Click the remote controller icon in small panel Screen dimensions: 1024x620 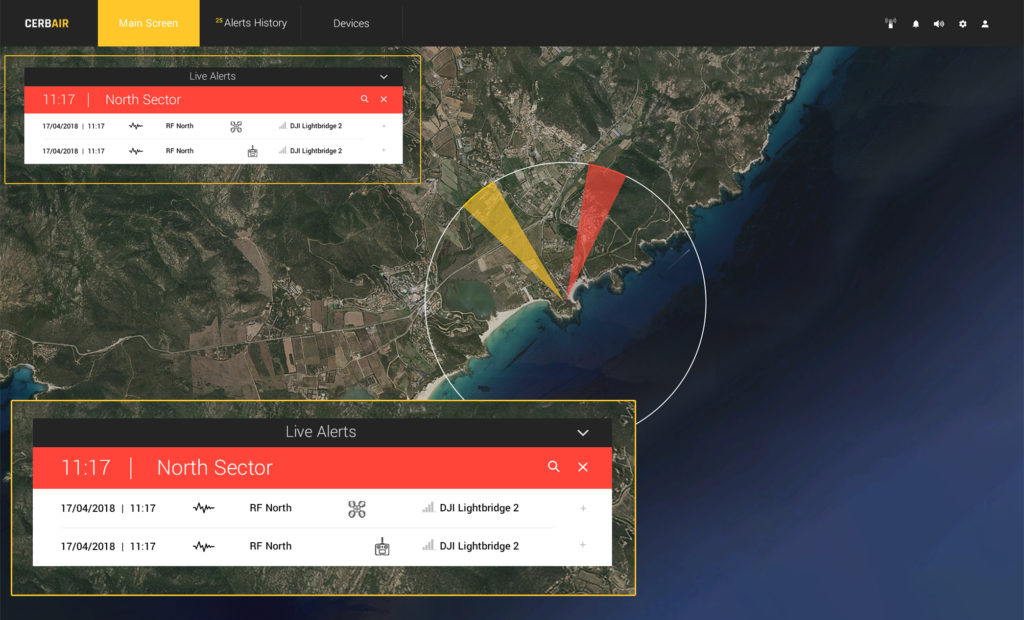(x=253, y=152)
